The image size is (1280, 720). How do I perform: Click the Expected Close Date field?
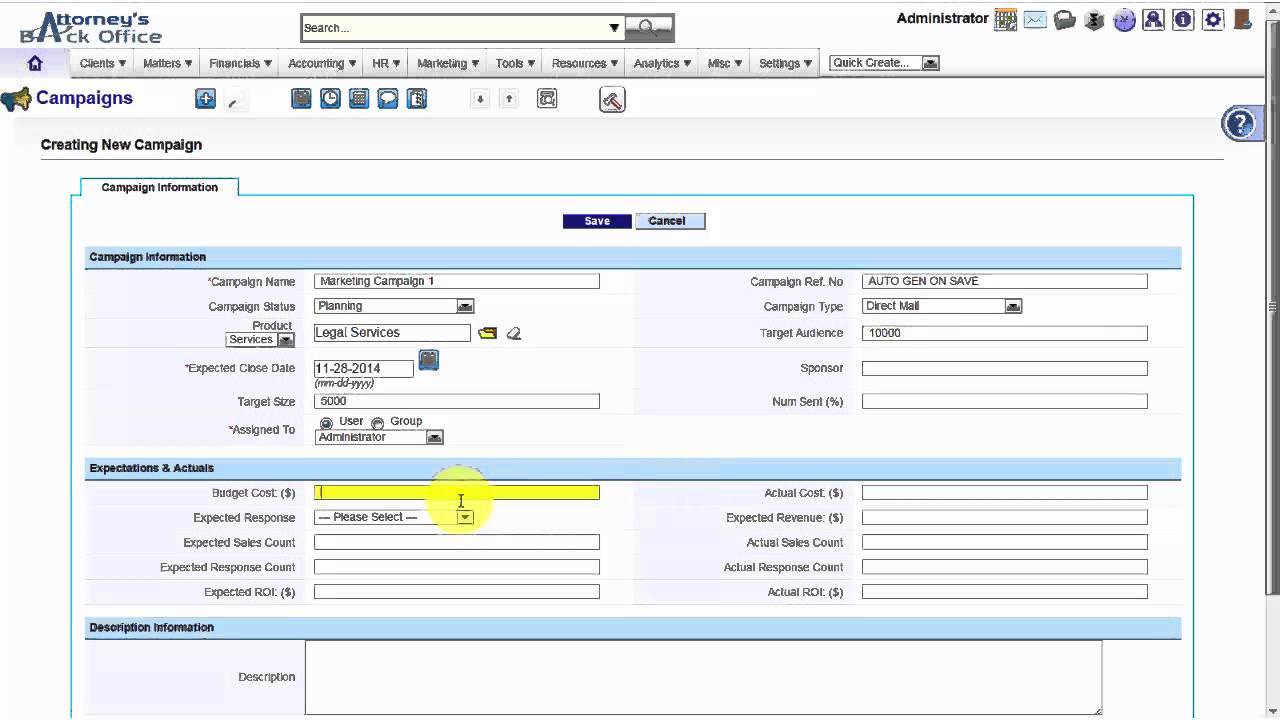[364, 368]
